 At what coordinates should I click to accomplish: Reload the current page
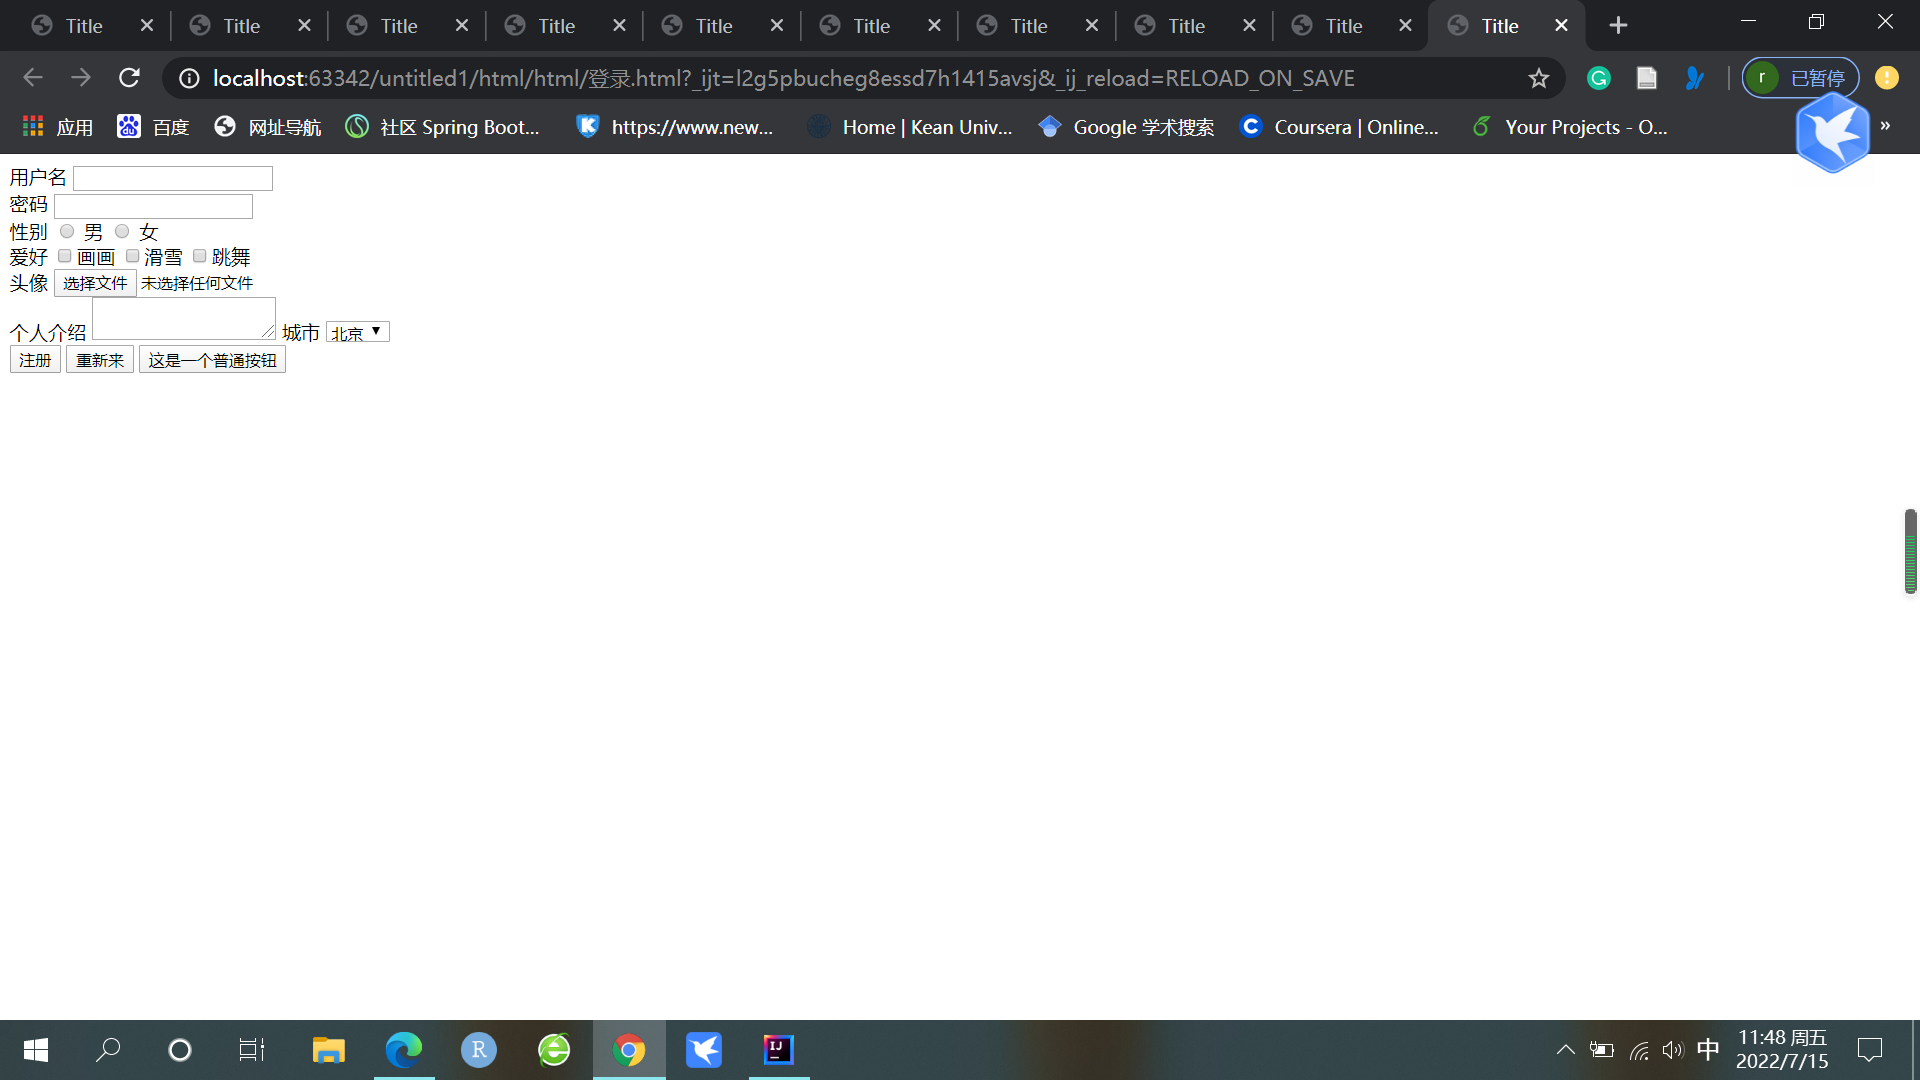129,78
